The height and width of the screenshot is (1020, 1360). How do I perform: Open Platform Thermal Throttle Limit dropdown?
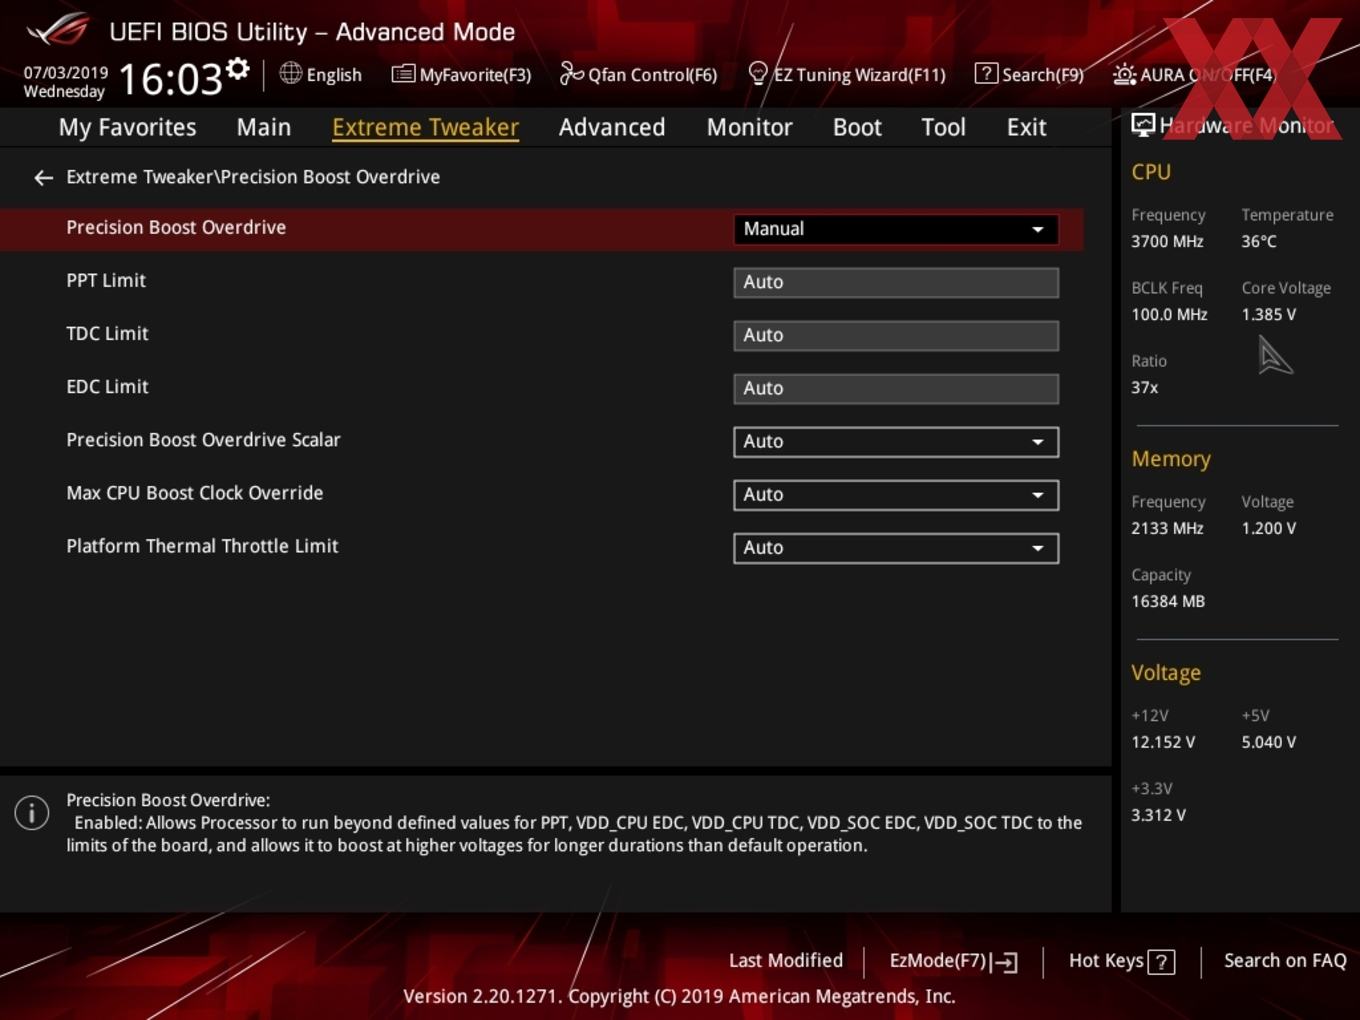click(x=896, y=548)
